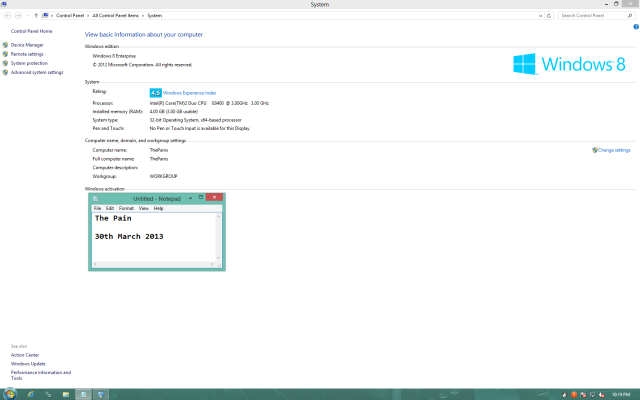Open Notepad Edit menu

coord(110,208)
